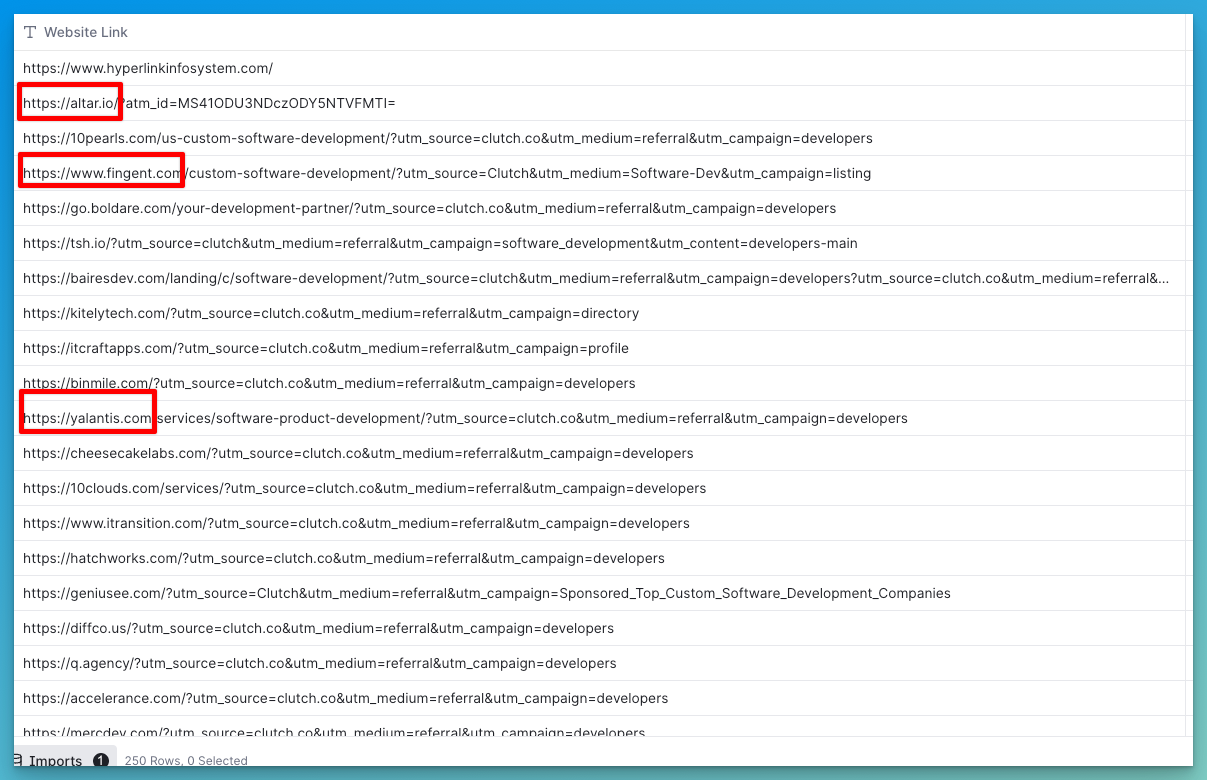The image size is (1207, 780).
Task: Select the itcraftapps.com link cell
Action: (x=599, y=348)
